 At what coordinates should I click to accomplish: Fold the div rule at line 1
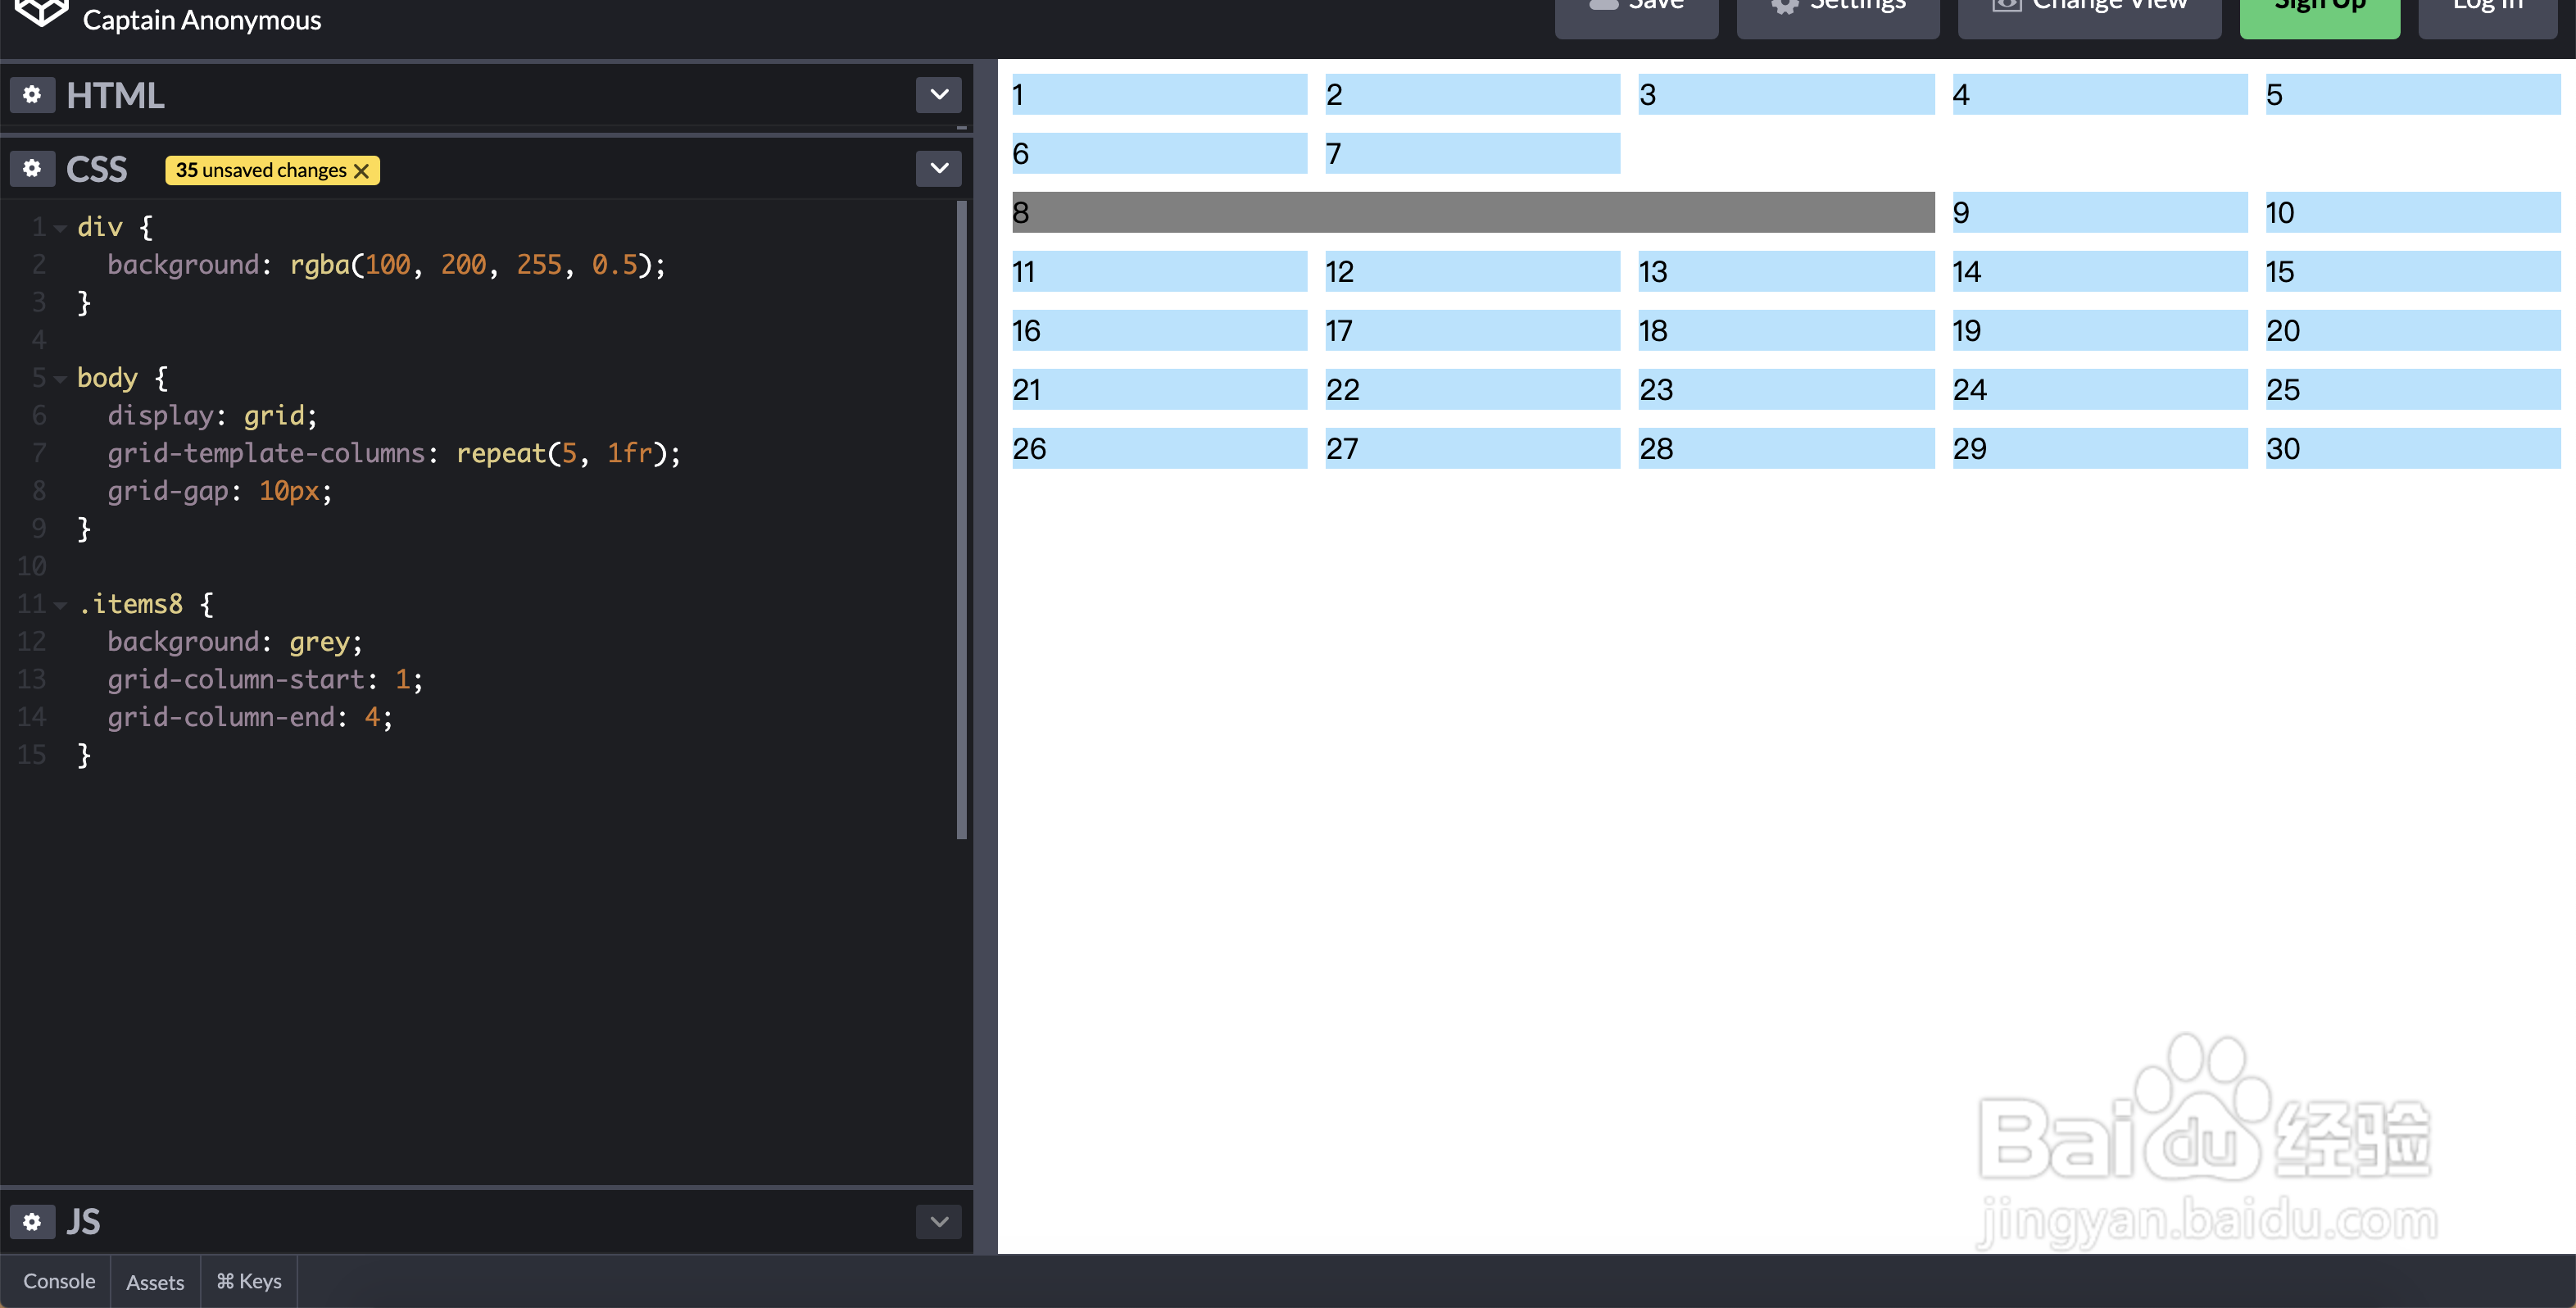click(x=60, y=228)
